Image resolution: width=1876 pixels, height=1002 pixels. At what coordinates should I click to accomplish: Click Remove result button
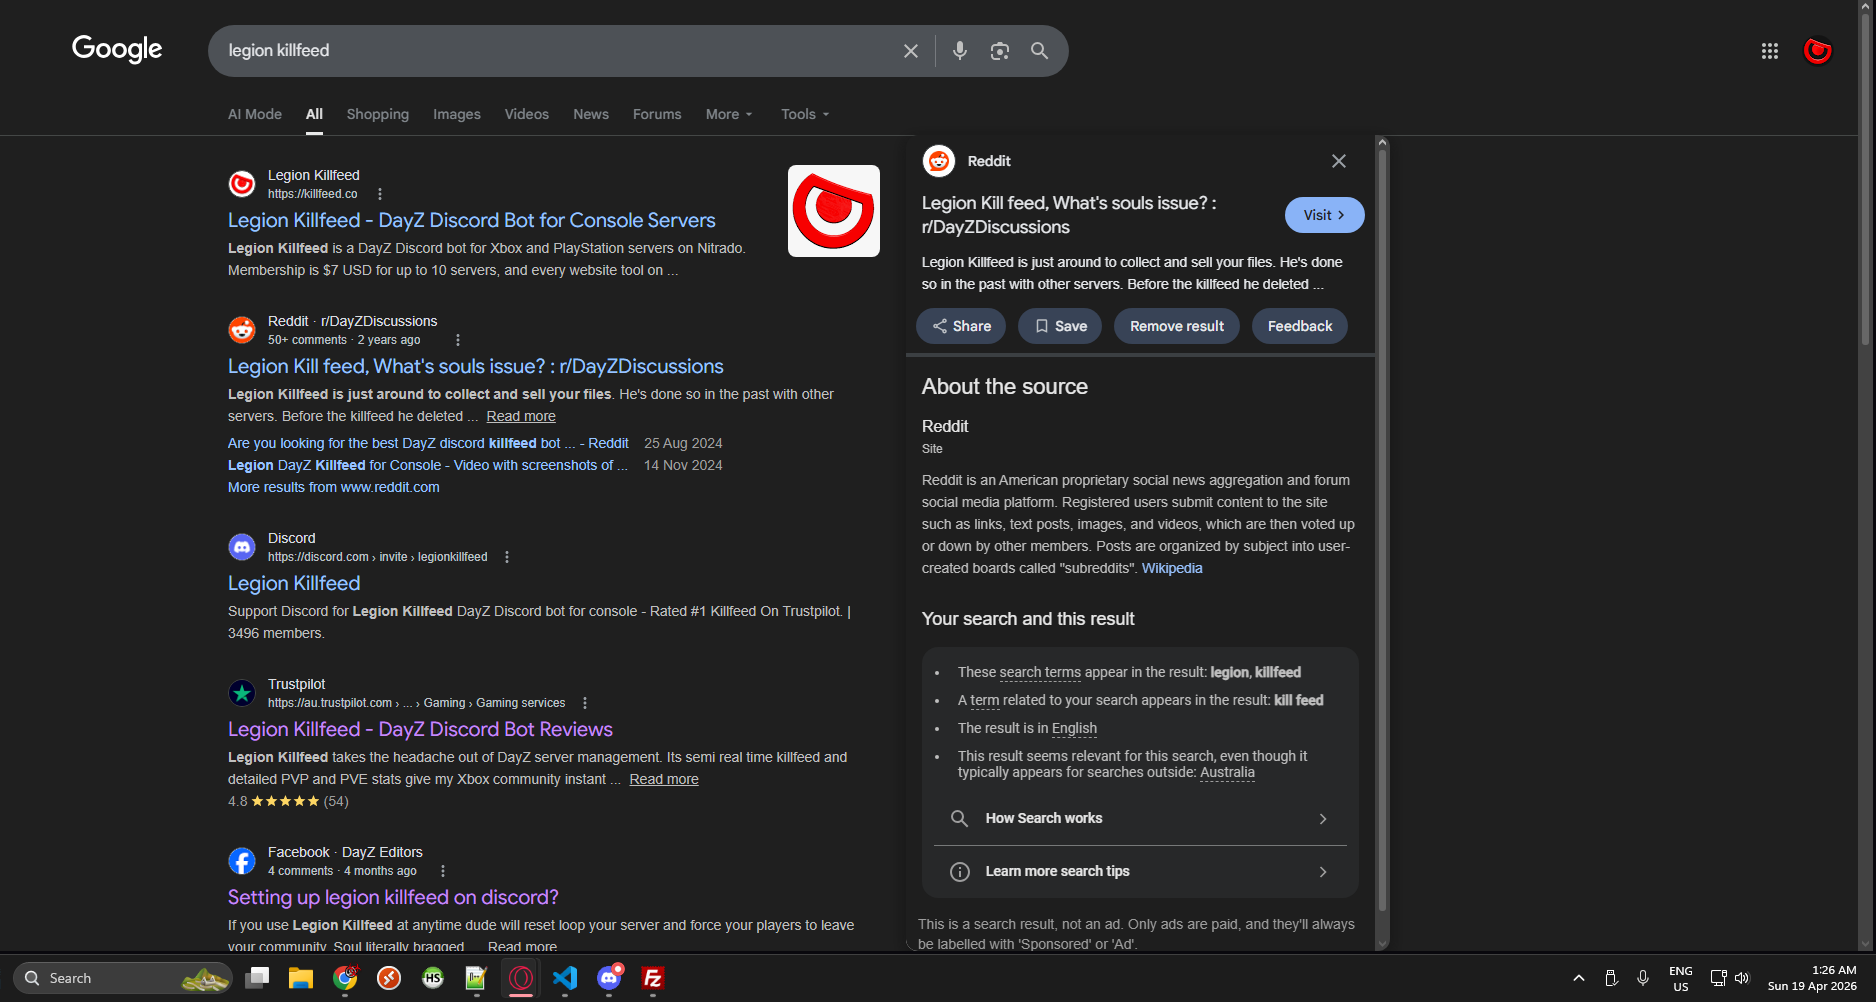coord(1177,326)
